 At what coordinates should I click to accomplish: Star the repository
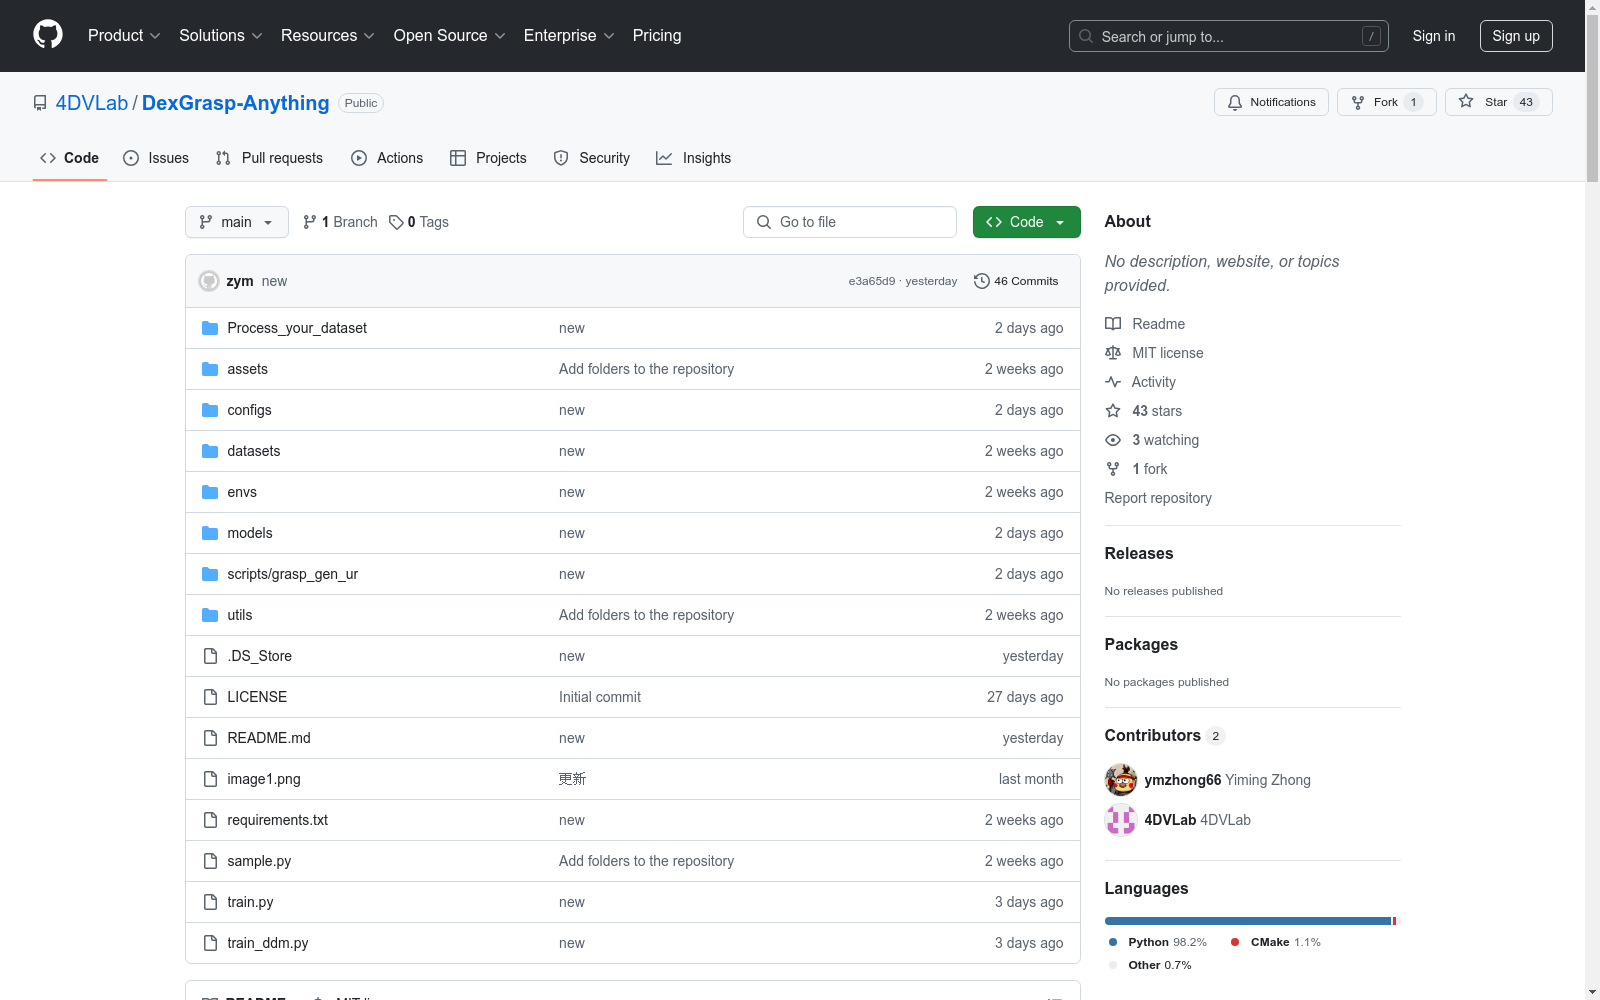tap(1498, 102)
